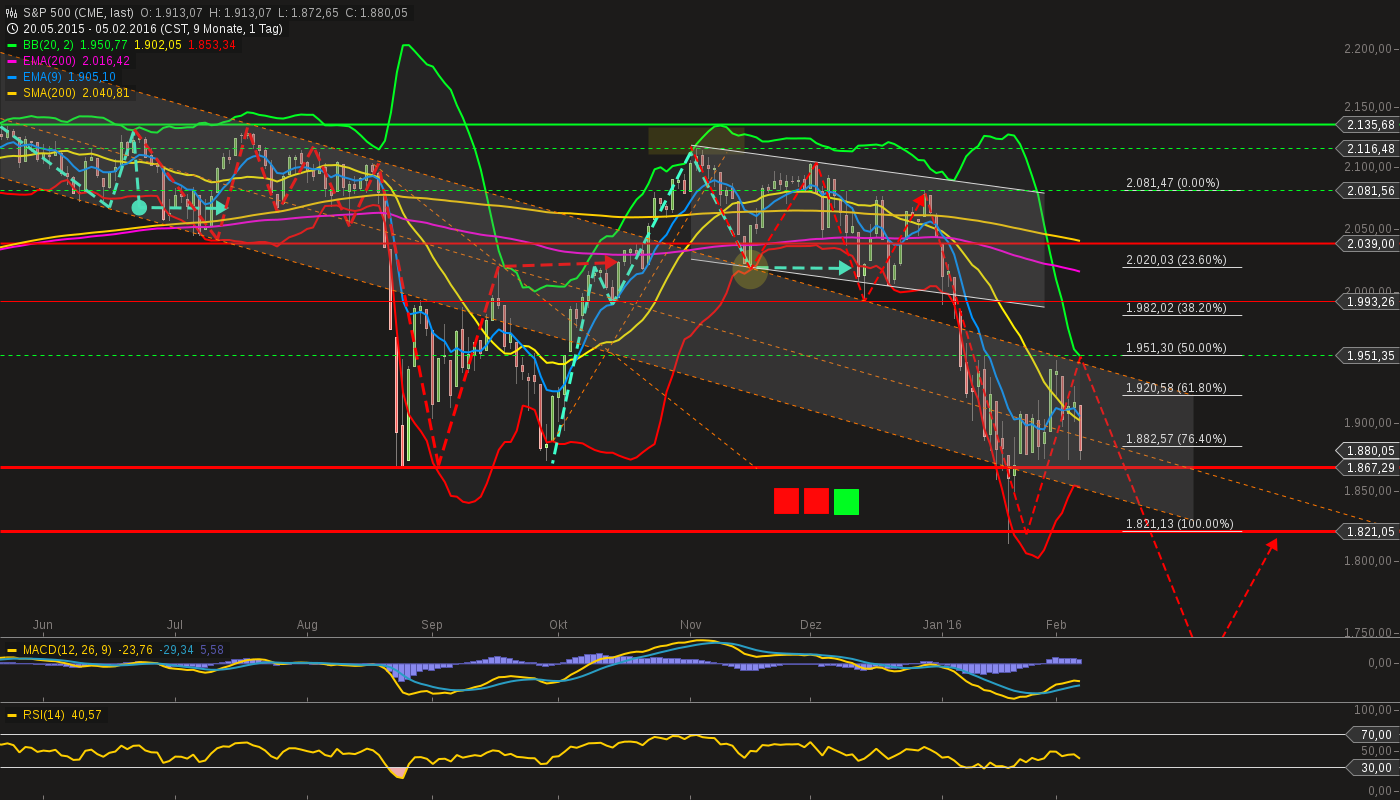This screenshot has width=1400, height=800.
Task: Click the Jun month label on time axis
Action: 43,625
